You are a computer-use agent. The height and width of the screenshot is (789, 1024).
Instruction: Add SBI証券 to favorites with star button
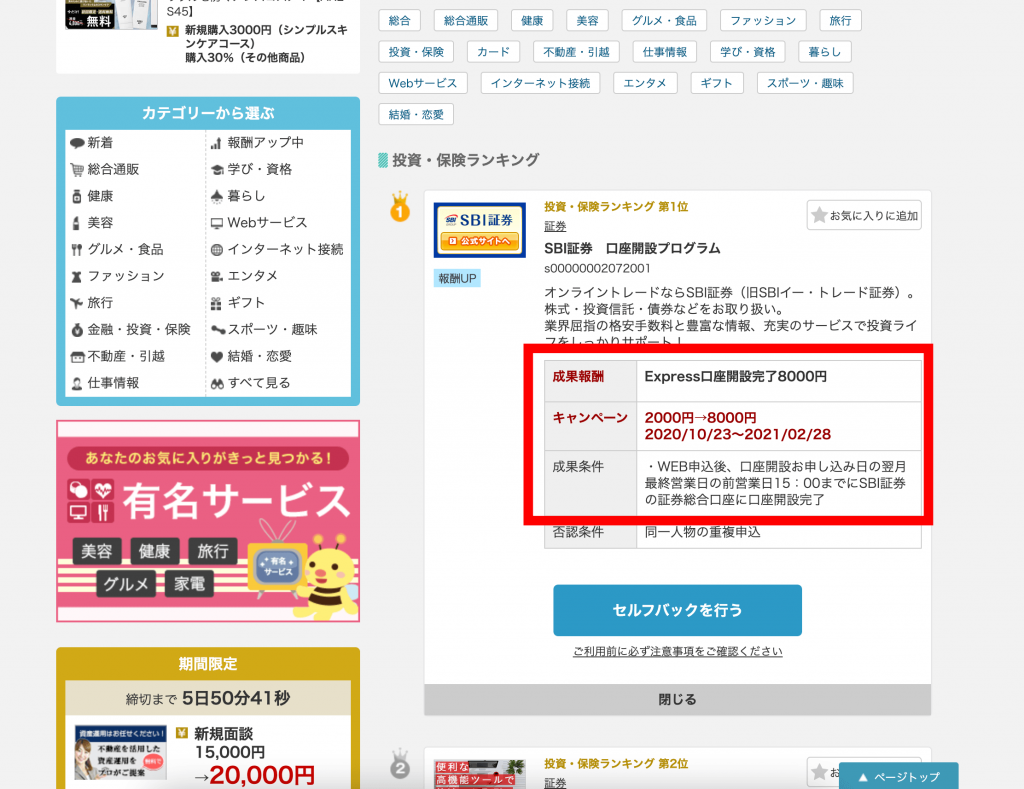pyautogui.click(x=864, y=215)
